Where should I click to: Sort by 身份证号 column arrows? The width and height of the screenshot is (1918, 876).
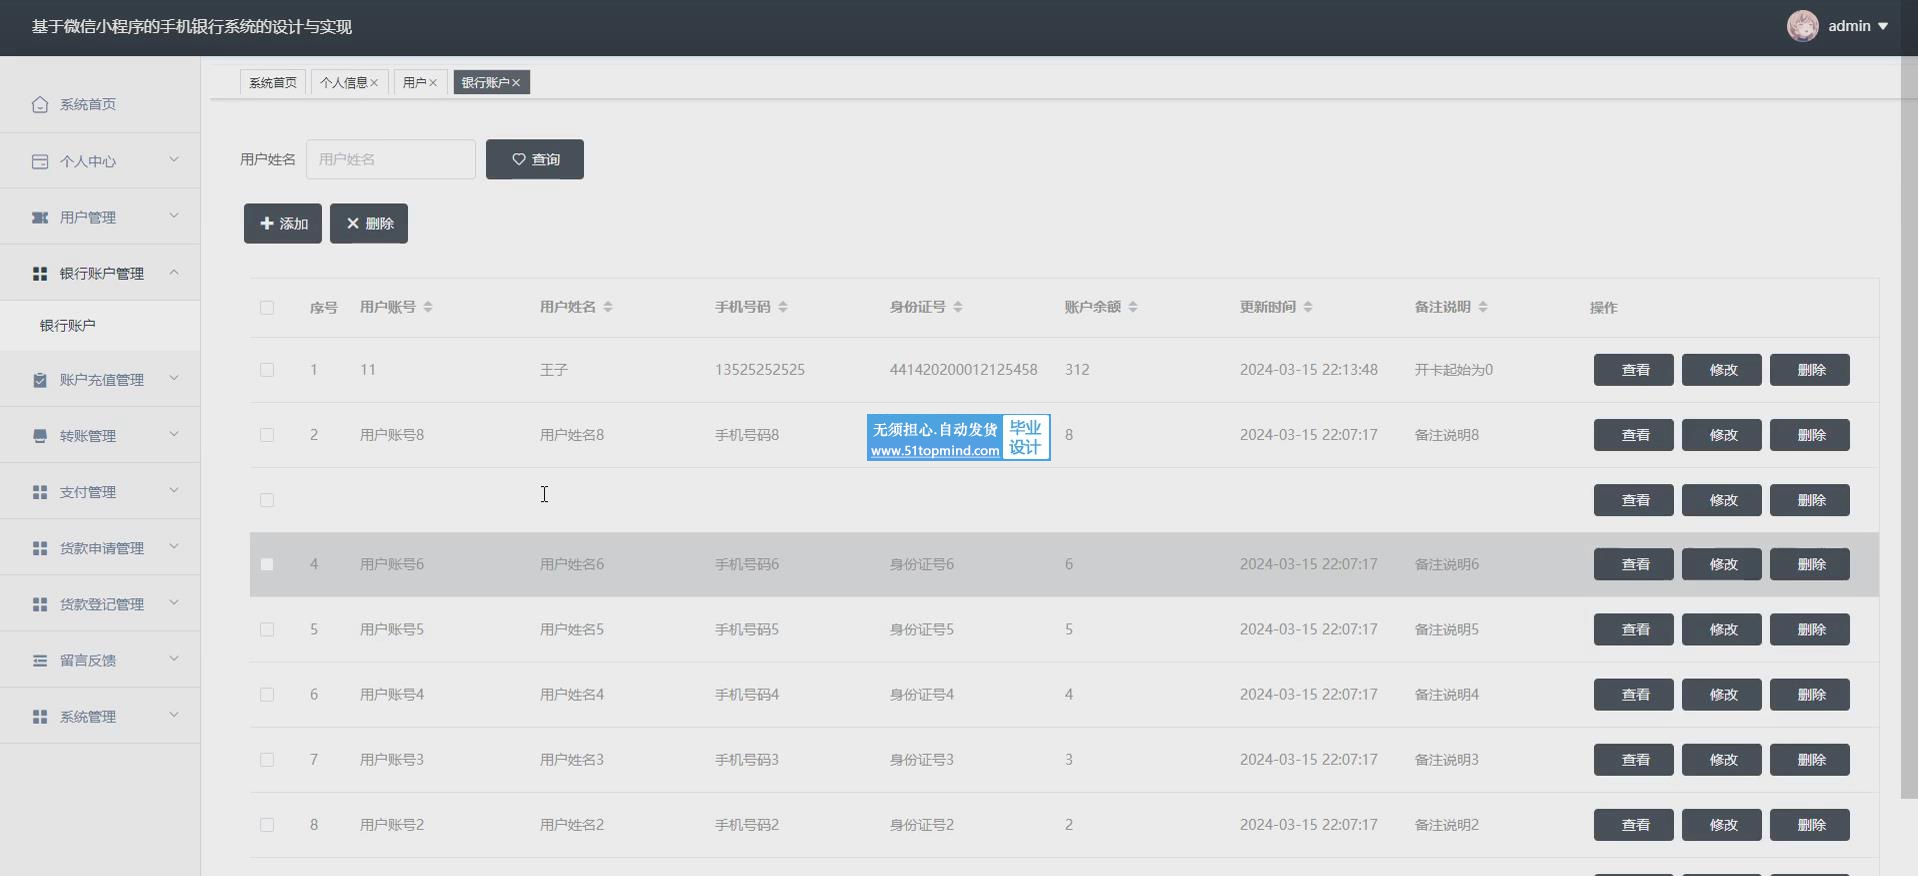958,307
